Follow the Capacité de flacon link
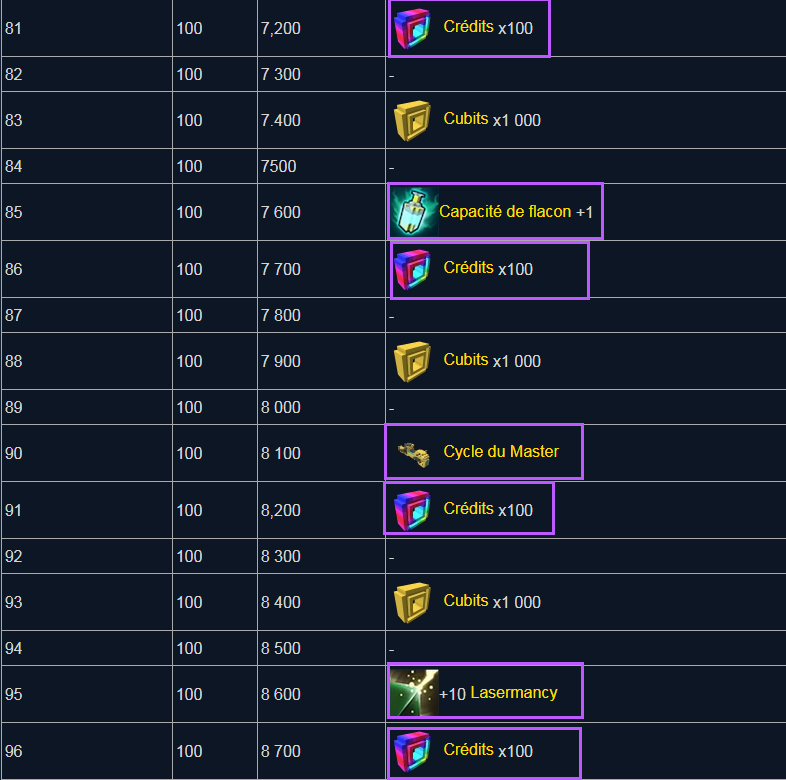 point(505,212)
